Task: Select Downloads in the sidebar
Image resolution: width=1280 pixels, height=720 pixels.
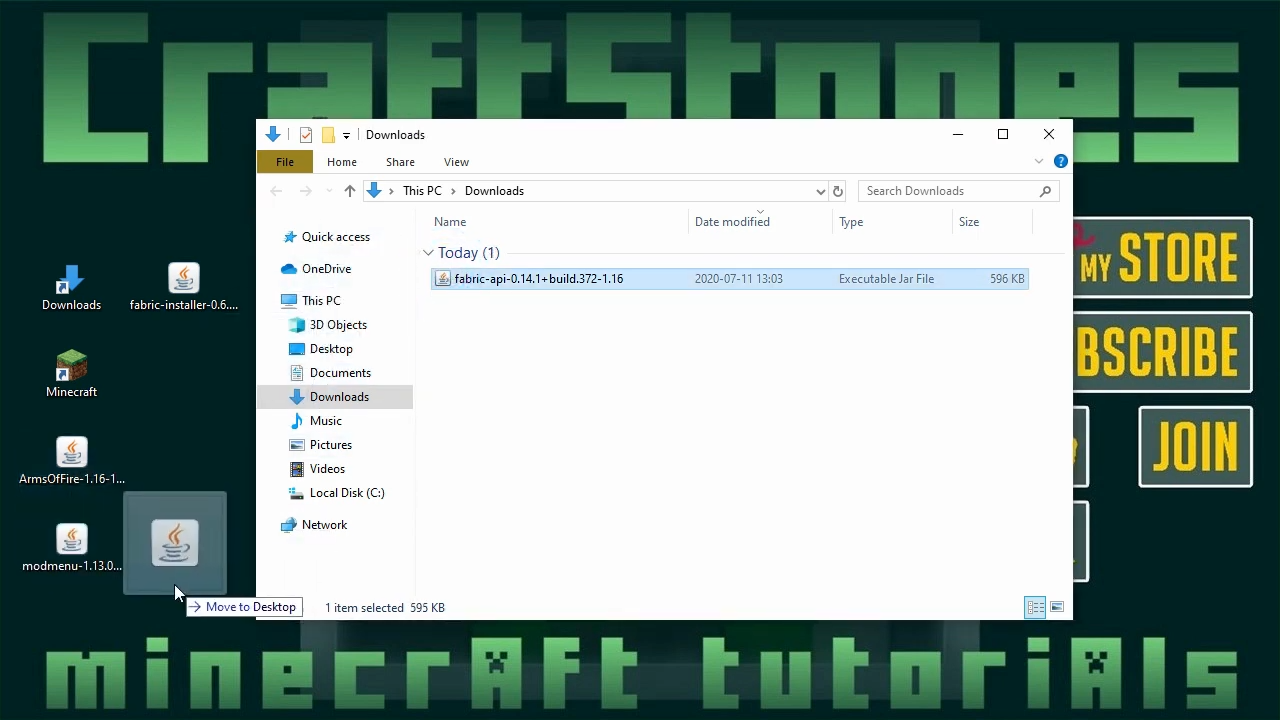Action: click(335, 397)
